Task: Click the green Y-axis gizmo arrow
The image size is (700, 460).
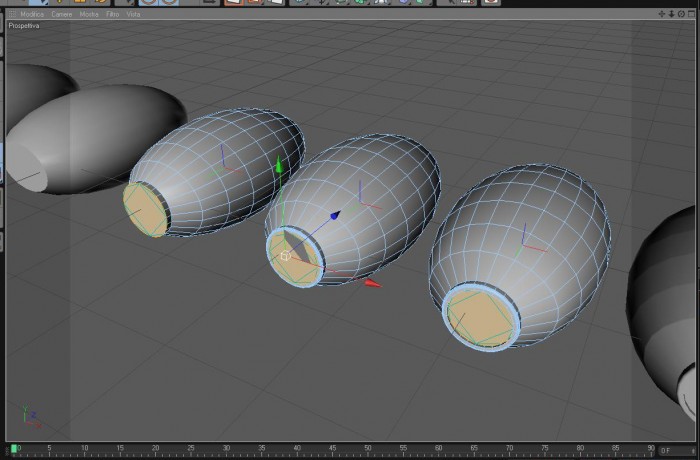Action: pos(279,164)
